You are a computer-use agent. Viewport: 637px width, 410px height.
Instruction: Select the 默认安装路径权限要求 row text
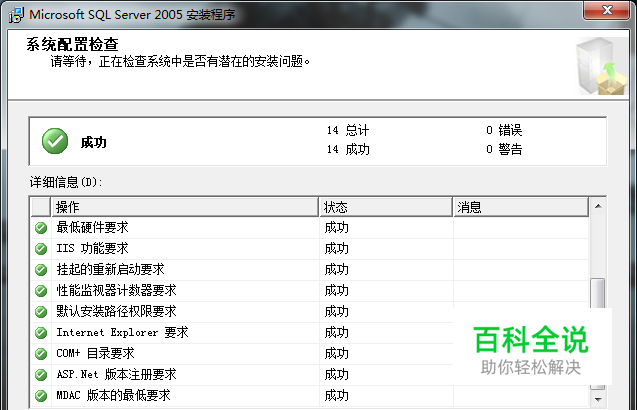click(x=117, y=312)
